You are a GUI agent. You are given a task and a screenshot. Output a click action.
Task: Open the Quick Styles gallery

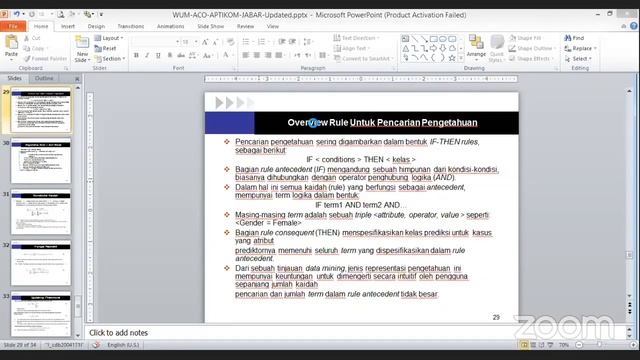click(497, 48)
